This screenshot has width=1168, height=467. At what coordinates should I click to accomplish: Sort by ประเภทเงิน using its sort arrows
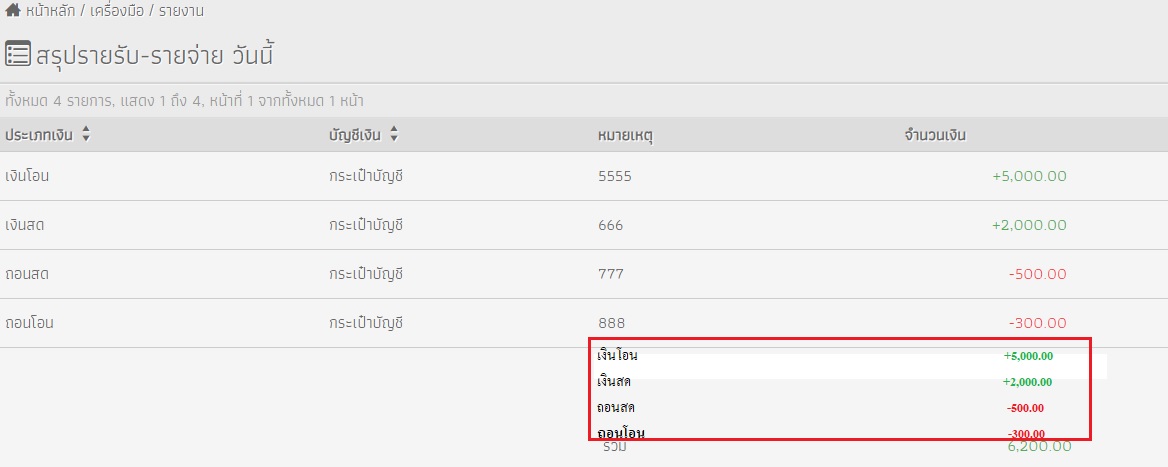(x=86, y=135)
